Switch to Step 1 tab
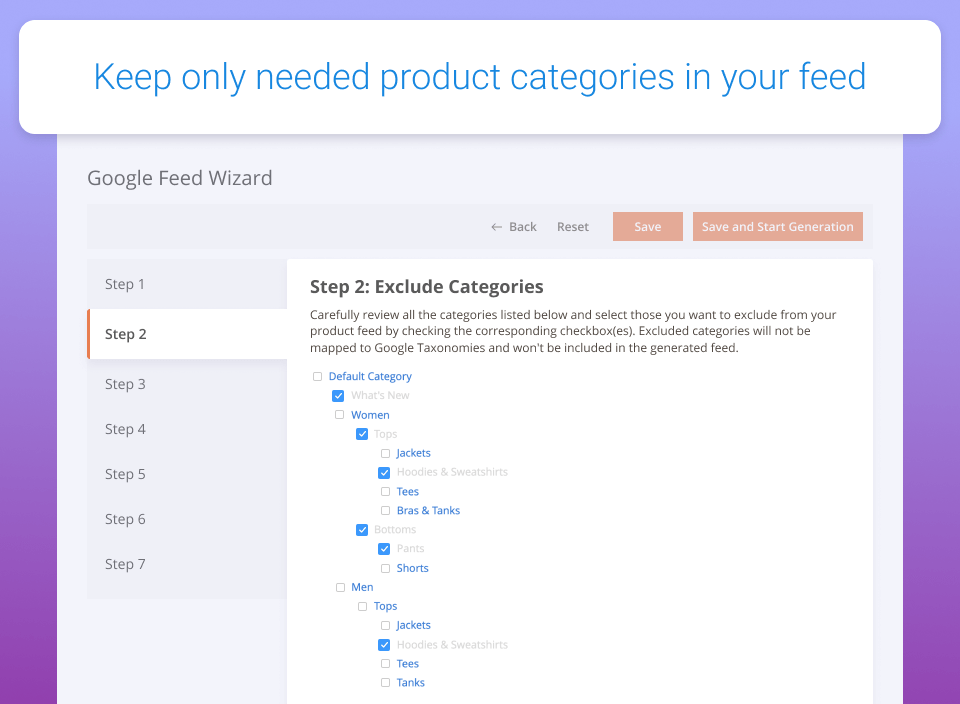The height and width of the screenshot is (704, 960). (x=187, y=284)
